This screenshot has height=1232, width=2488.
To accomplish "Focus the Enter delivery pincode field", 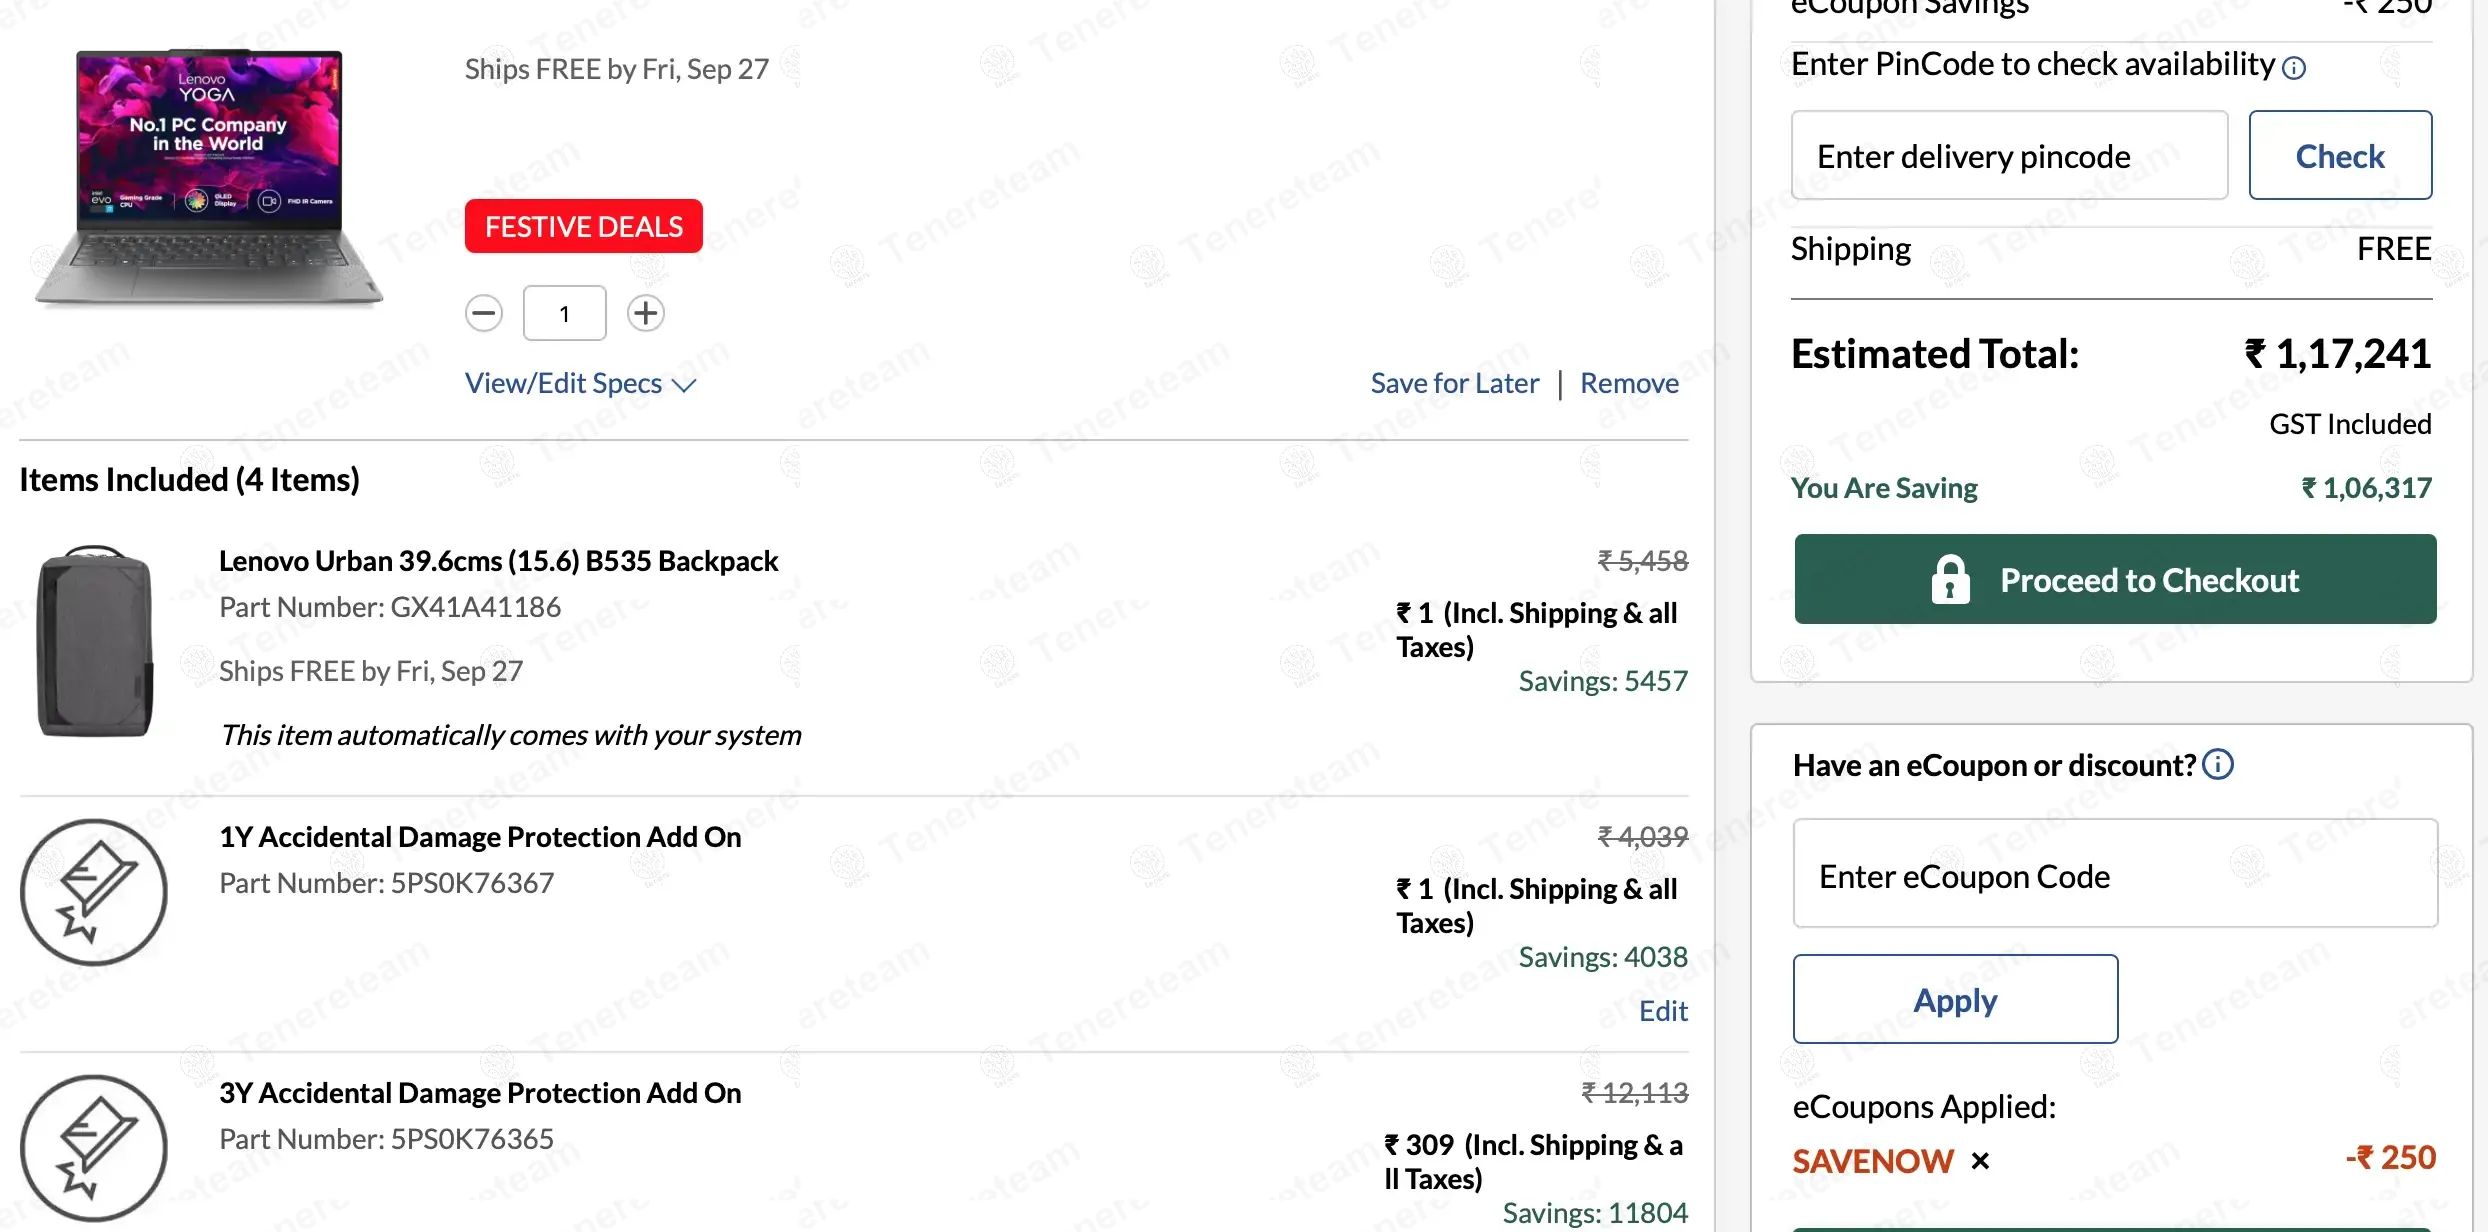I will [2010, 156].
